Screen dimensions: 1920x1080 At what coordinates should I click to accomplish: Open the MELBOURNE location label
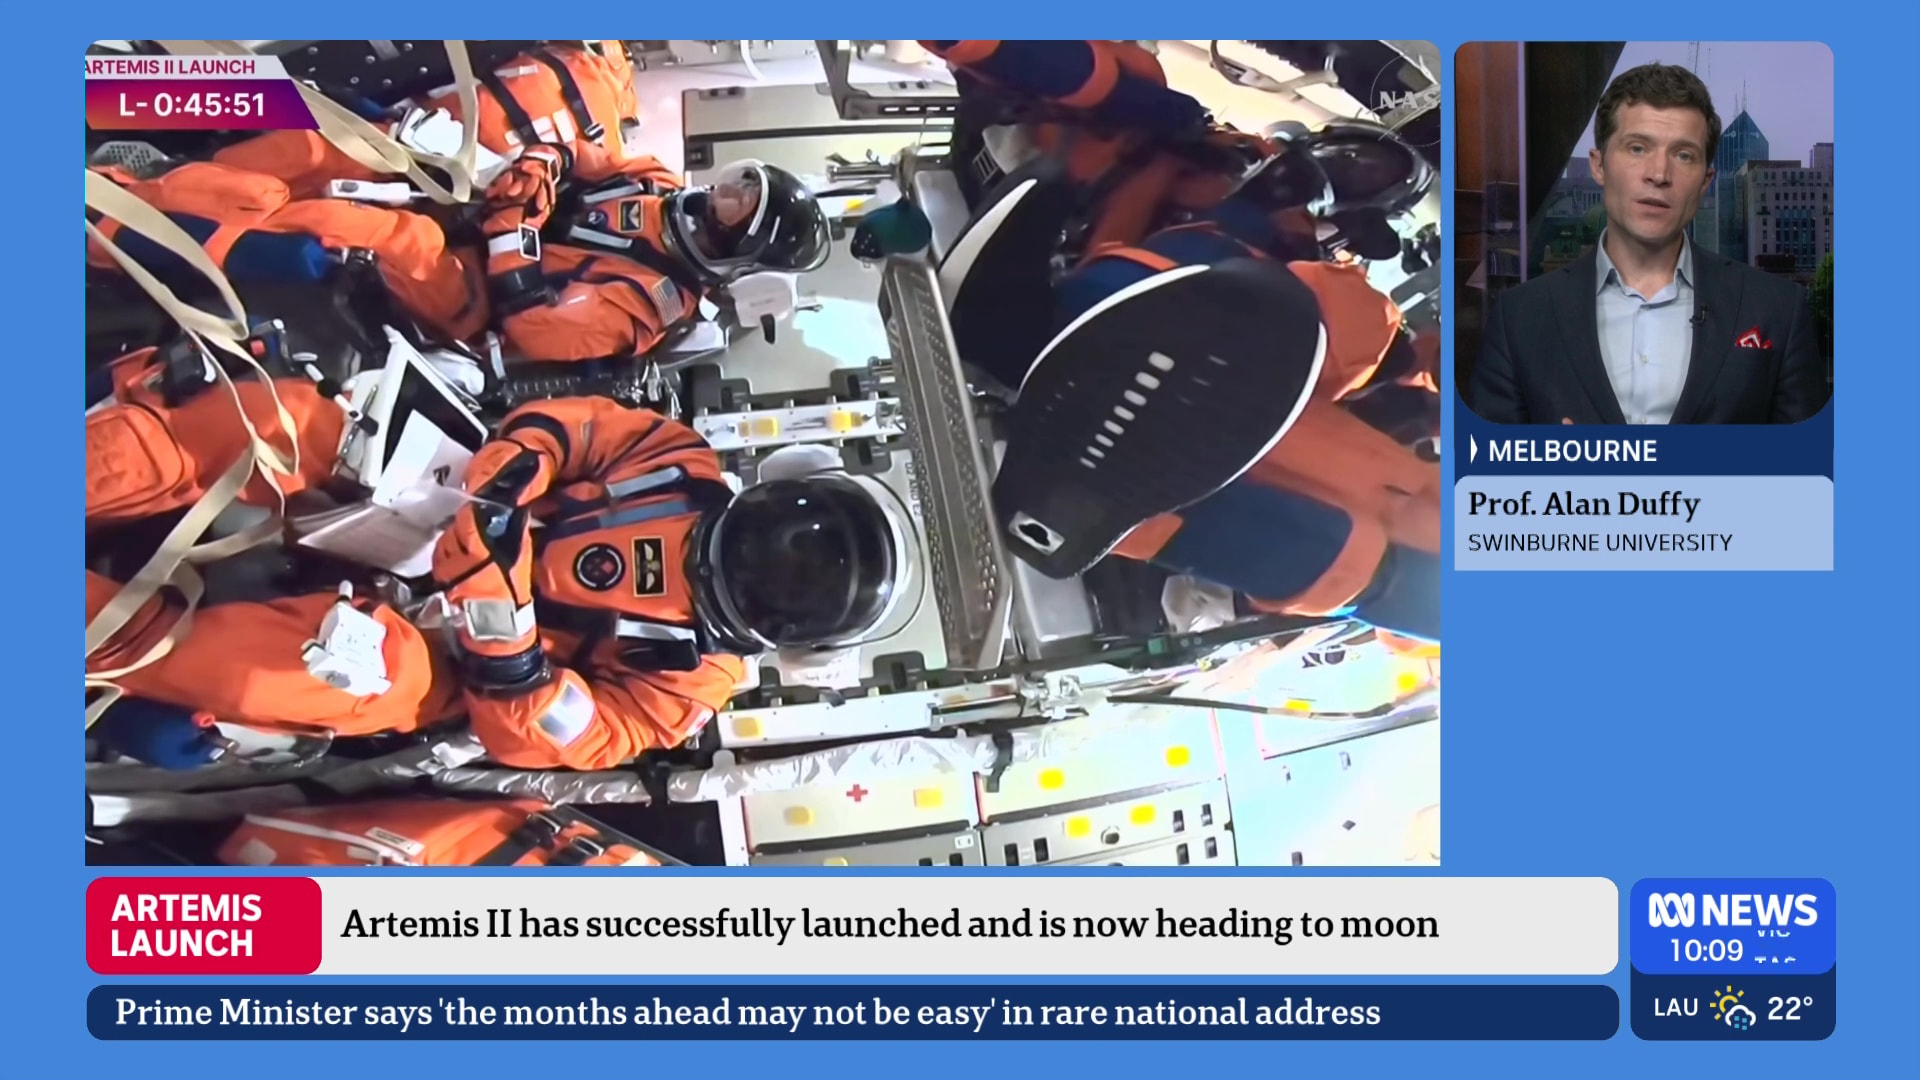click(1572, 451)
